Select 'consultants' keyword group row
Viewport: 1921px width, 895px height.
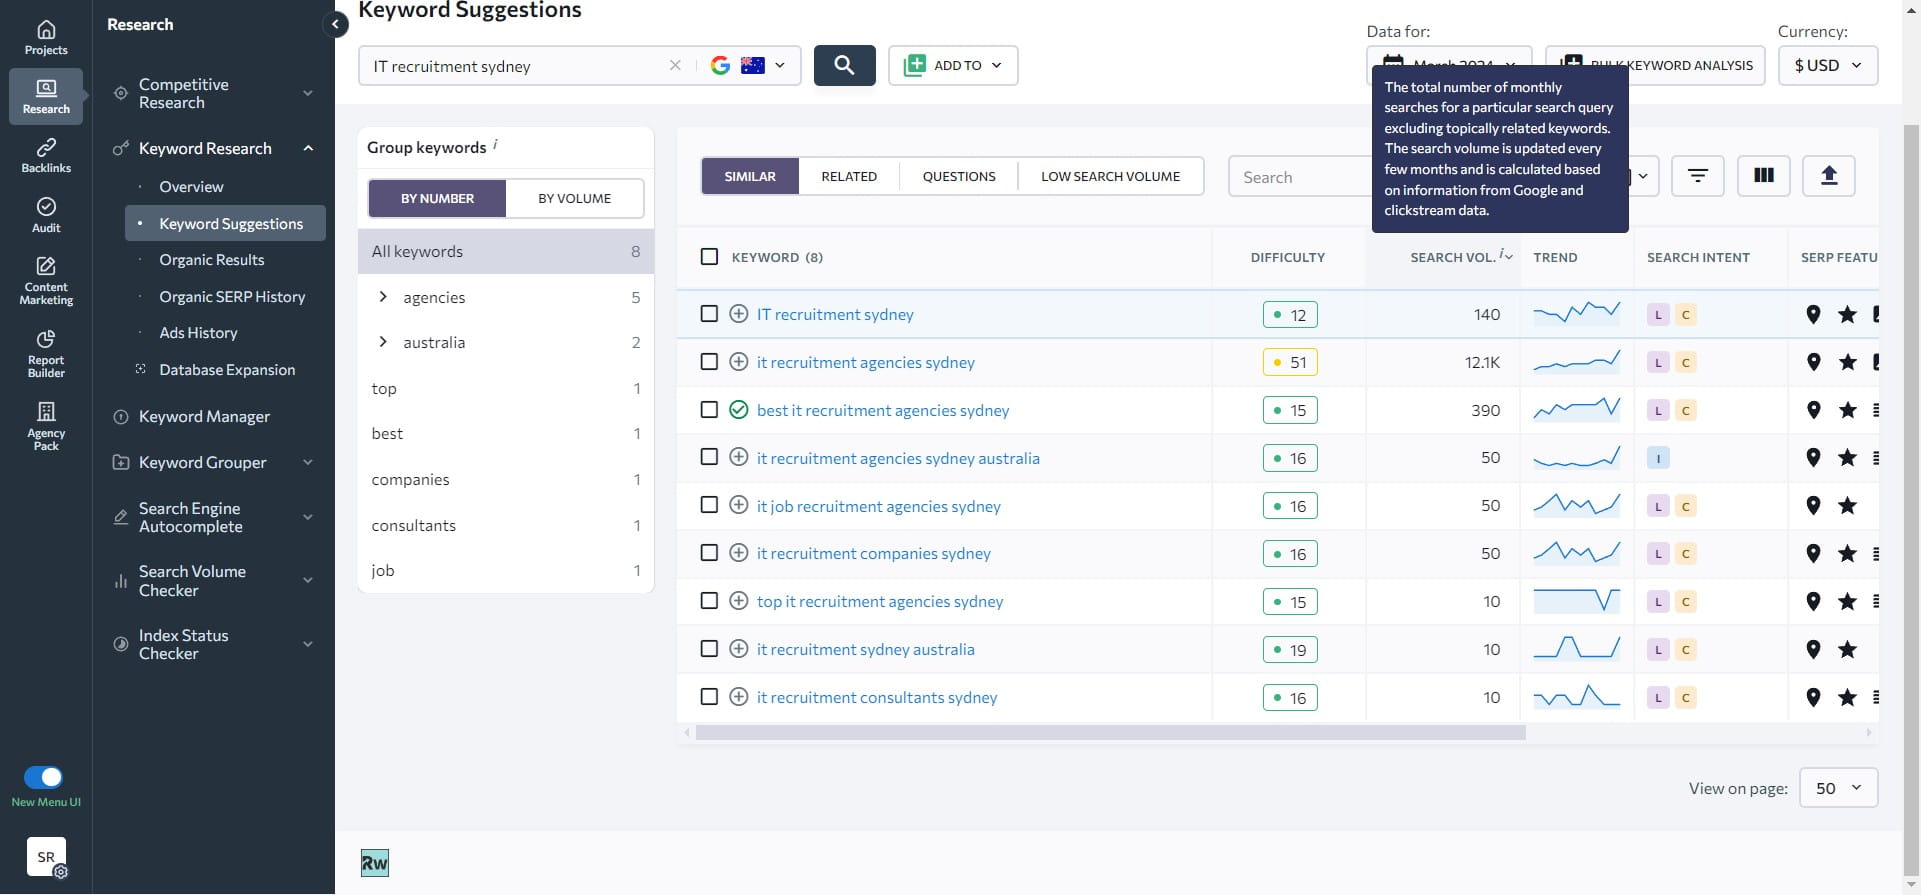(506, 525)
